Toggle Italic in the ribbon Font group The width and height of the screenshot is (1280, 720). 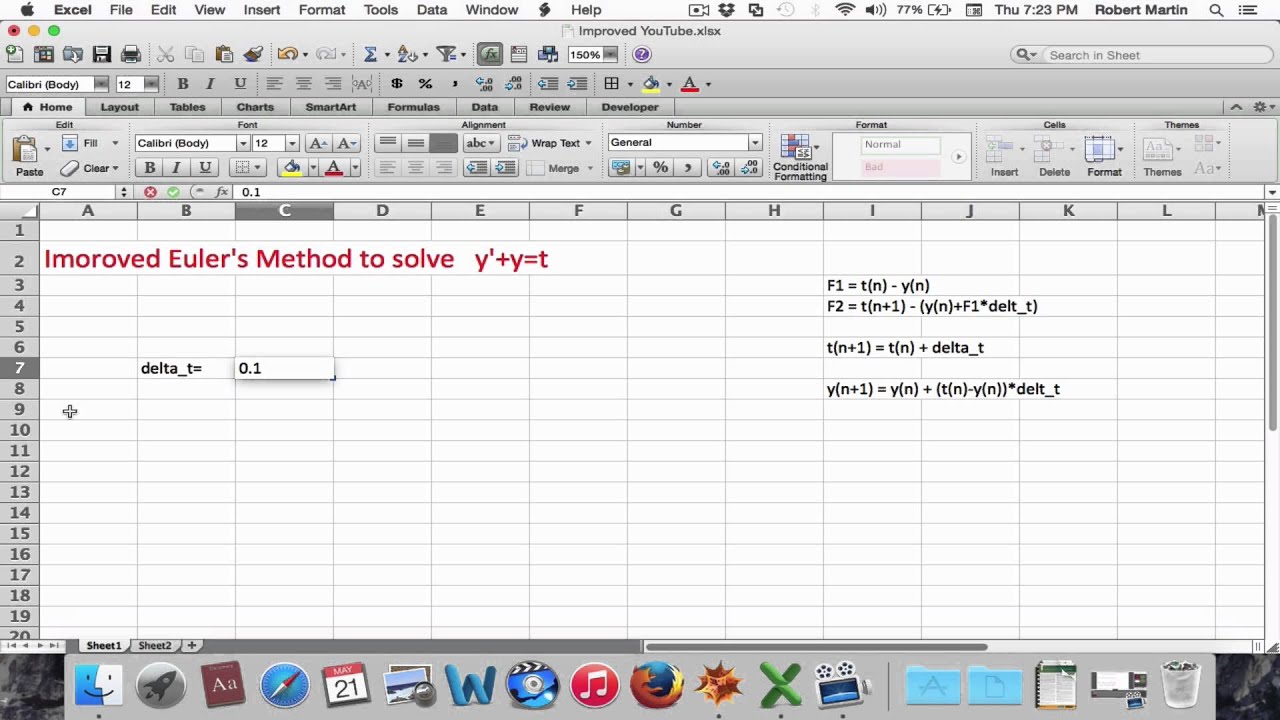click(177, 168)
